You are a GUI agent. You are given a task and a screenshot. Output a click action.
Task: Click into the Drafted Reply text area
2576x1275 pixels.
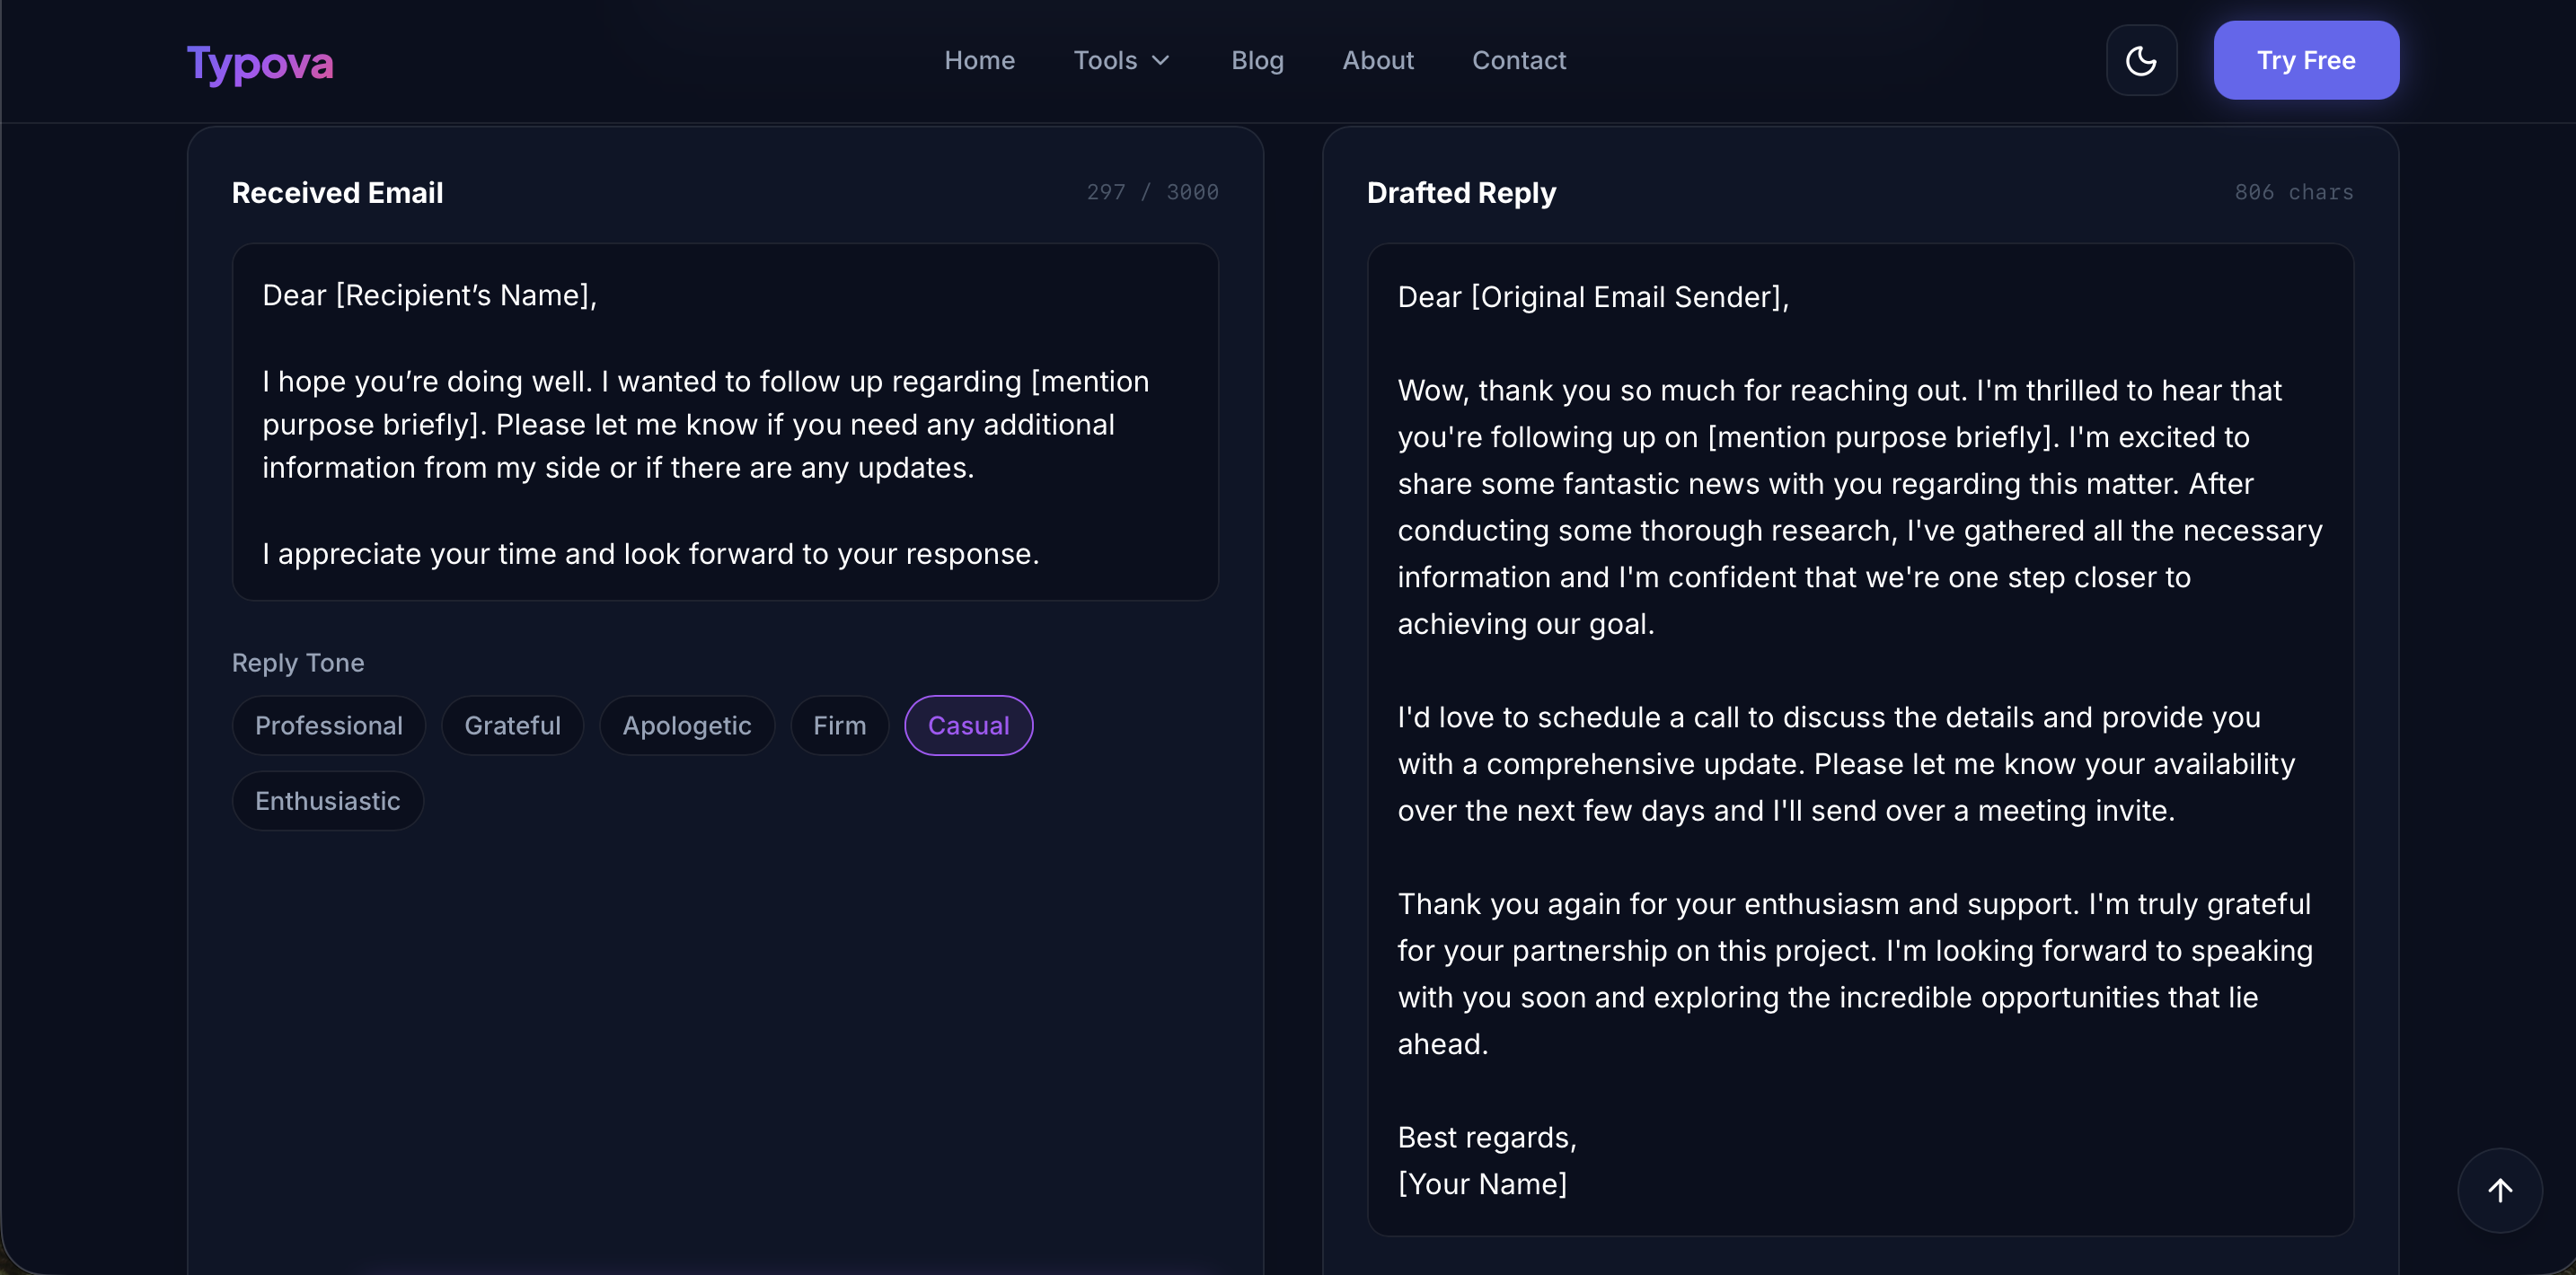click(1859, 740)
